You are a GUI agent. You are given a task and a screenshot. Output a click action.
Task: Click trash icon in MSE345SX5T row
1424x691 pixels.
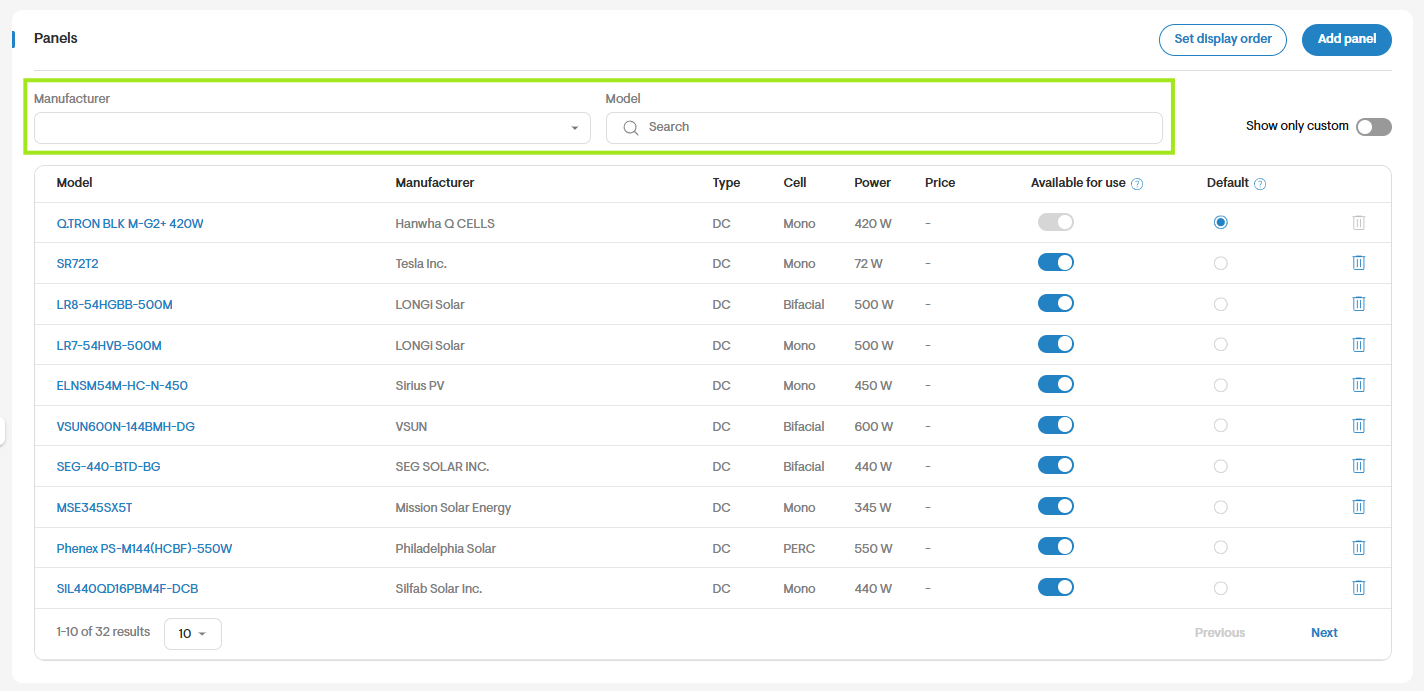click(1358, 507)
